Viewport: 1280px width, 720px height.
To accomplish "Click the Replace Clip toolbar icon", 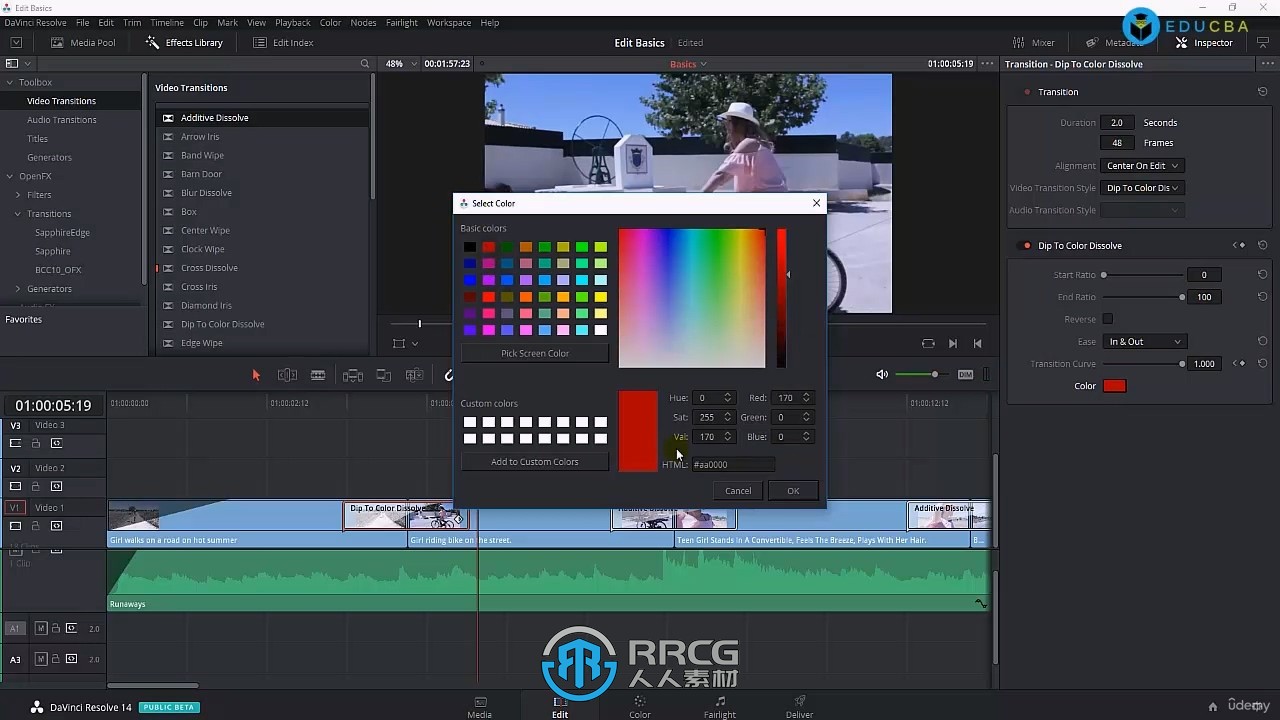I will [x=414, y=375].
